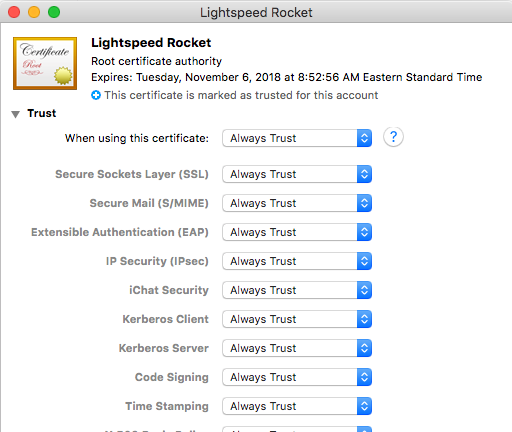The height and width of the screenshot is (432, 512).
Task: Open the Extensible Authentication (EAP) dropdown
Action: point(297,232)
